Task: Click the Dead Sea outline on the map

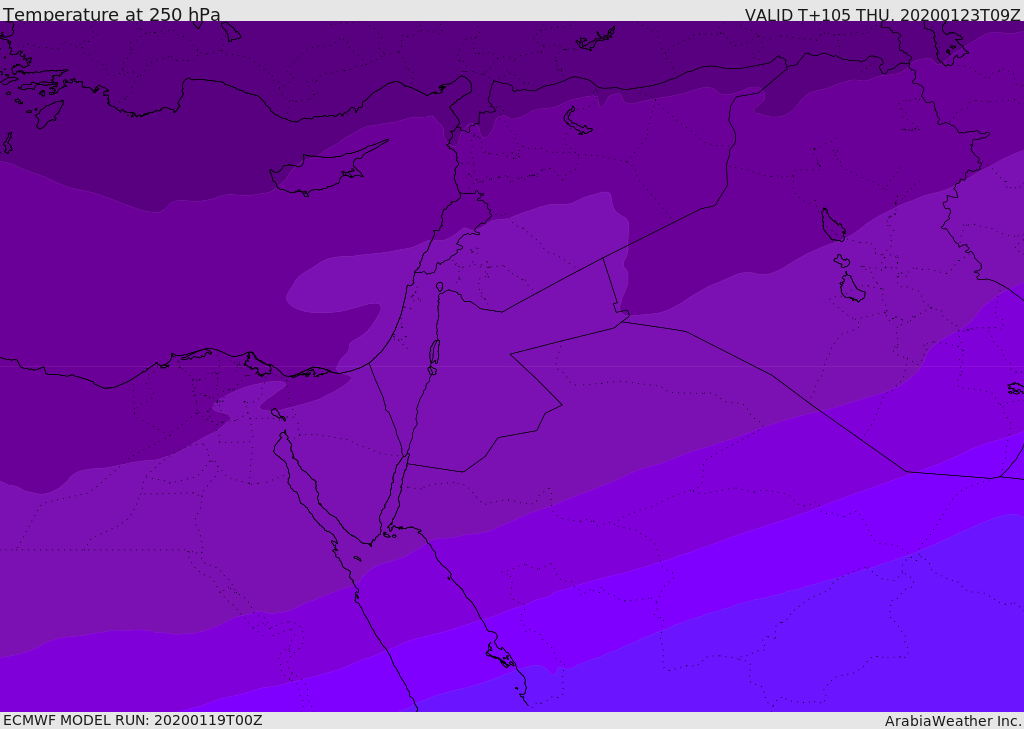Action: tap(434, 357)
